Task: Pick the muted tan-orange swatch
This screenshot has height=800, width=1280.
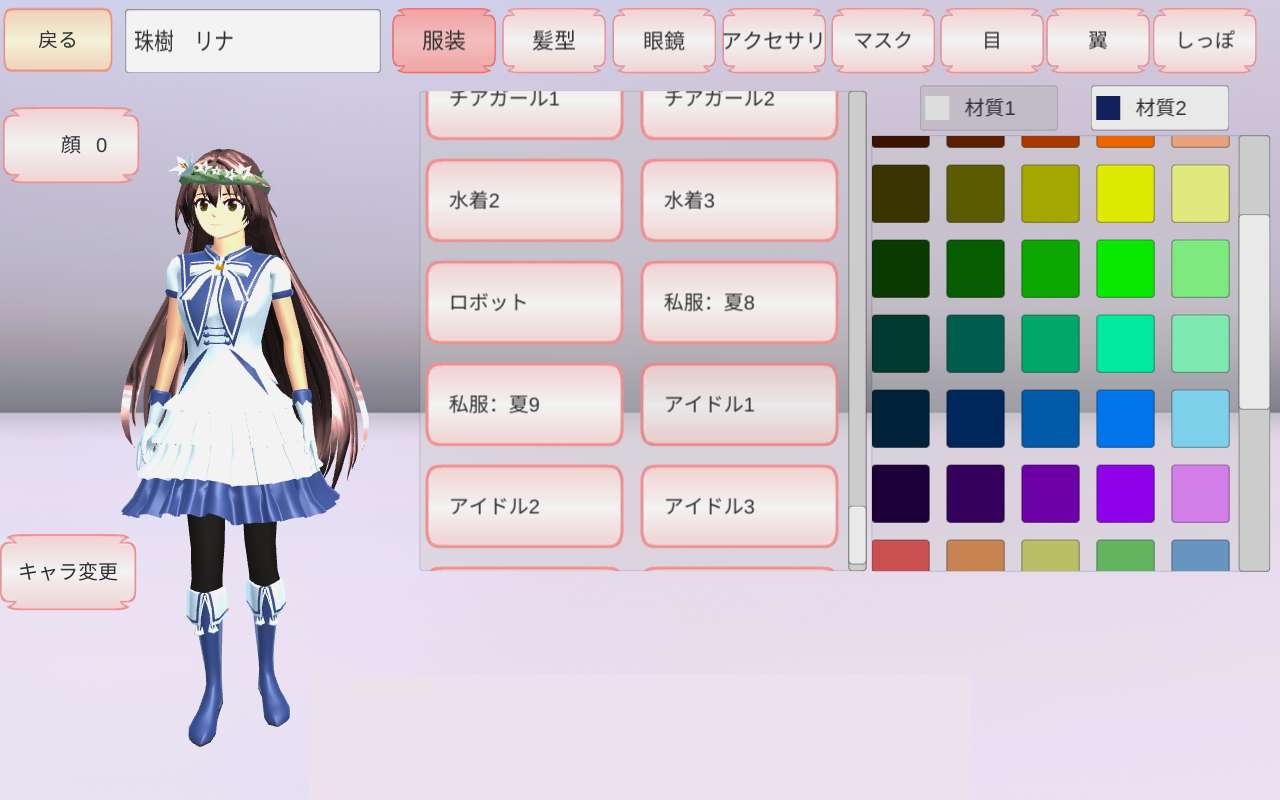Action: (x=976, y=556)
